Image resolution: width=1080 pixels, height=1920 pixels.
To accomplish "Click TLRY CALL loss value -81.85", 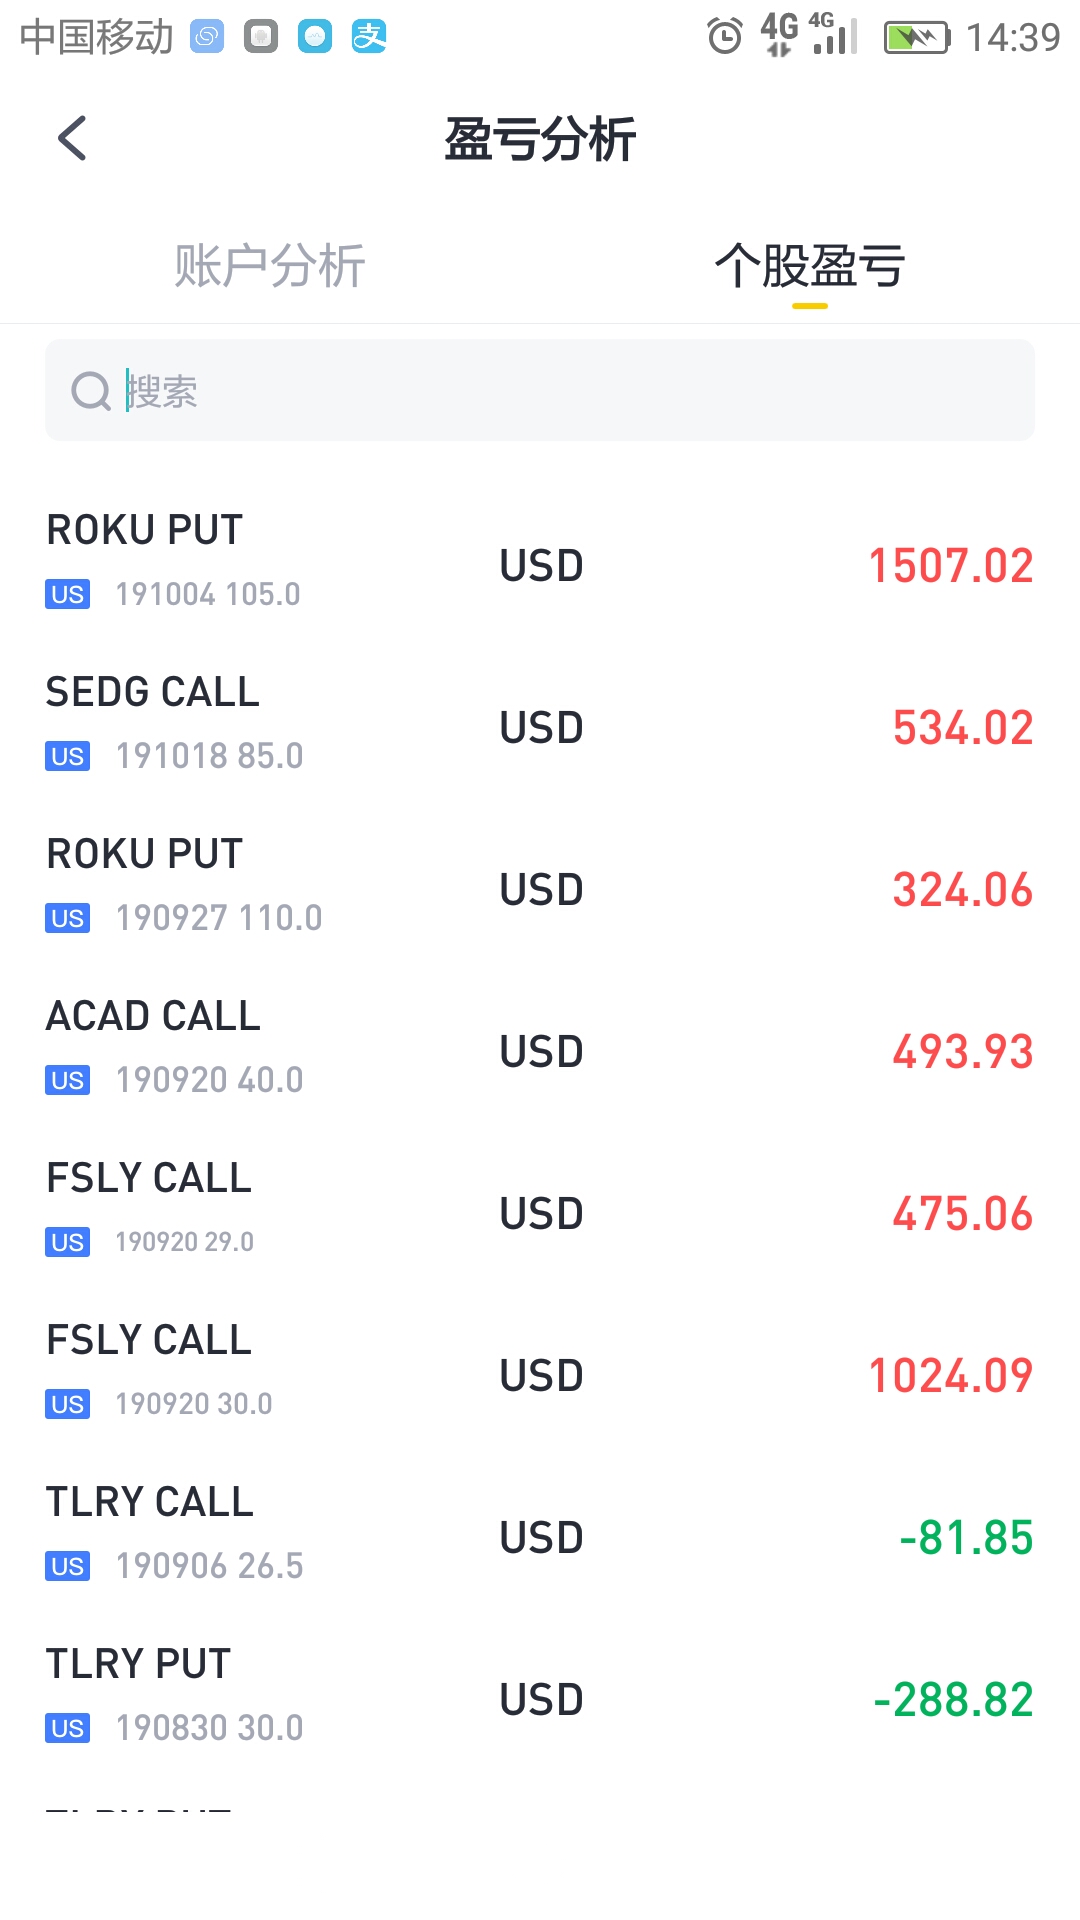I will (x=966, y=1538).
